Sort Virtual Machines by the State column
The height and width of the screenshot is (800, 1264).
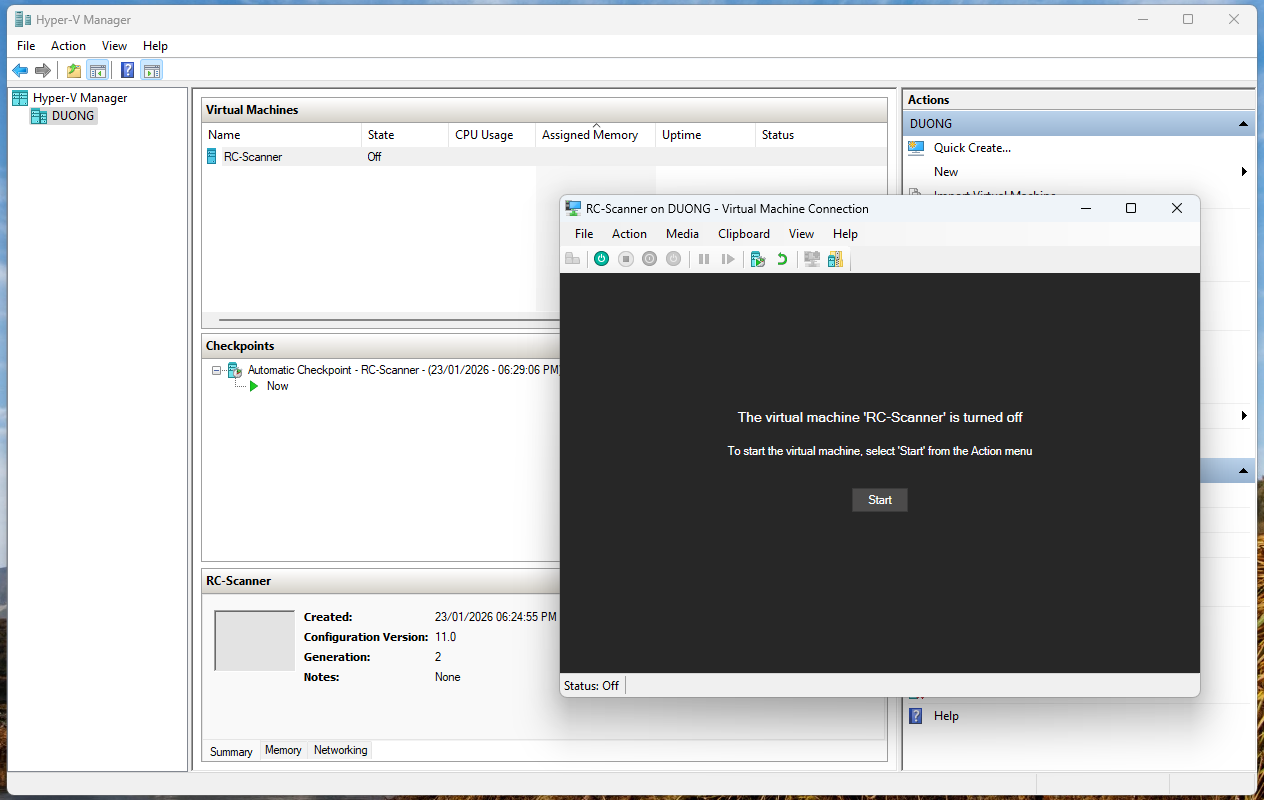[405, 135]
